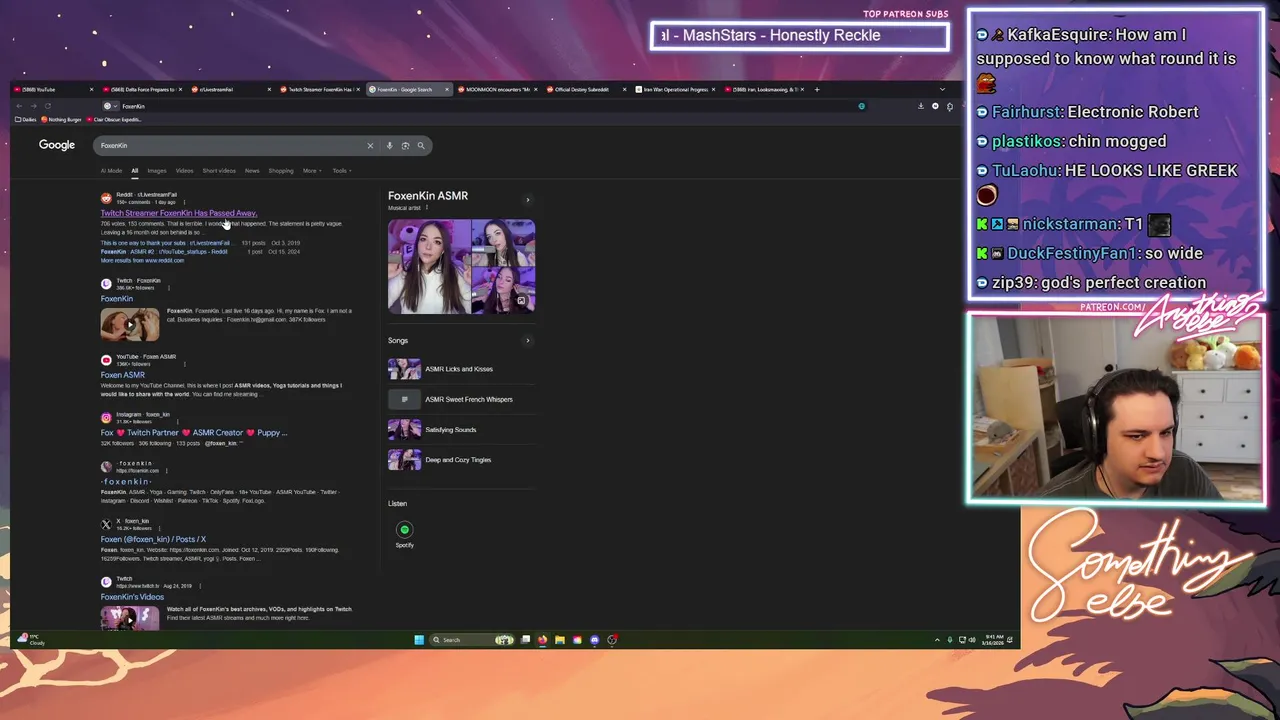Viewport: 1280px width, 720px height.
Task: Open More results from www.reddit.com
Action: 142,261
